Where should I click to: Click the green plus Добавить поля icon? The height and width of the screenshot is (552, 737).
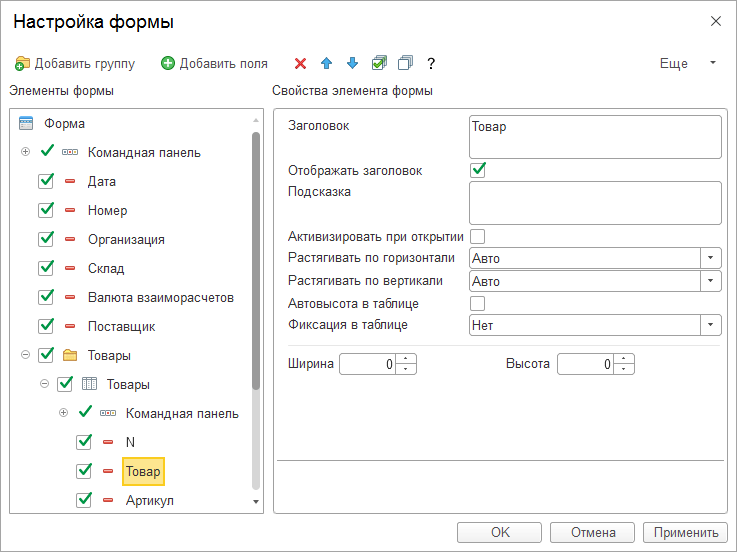pyautogui.click(x=167, y=63)
